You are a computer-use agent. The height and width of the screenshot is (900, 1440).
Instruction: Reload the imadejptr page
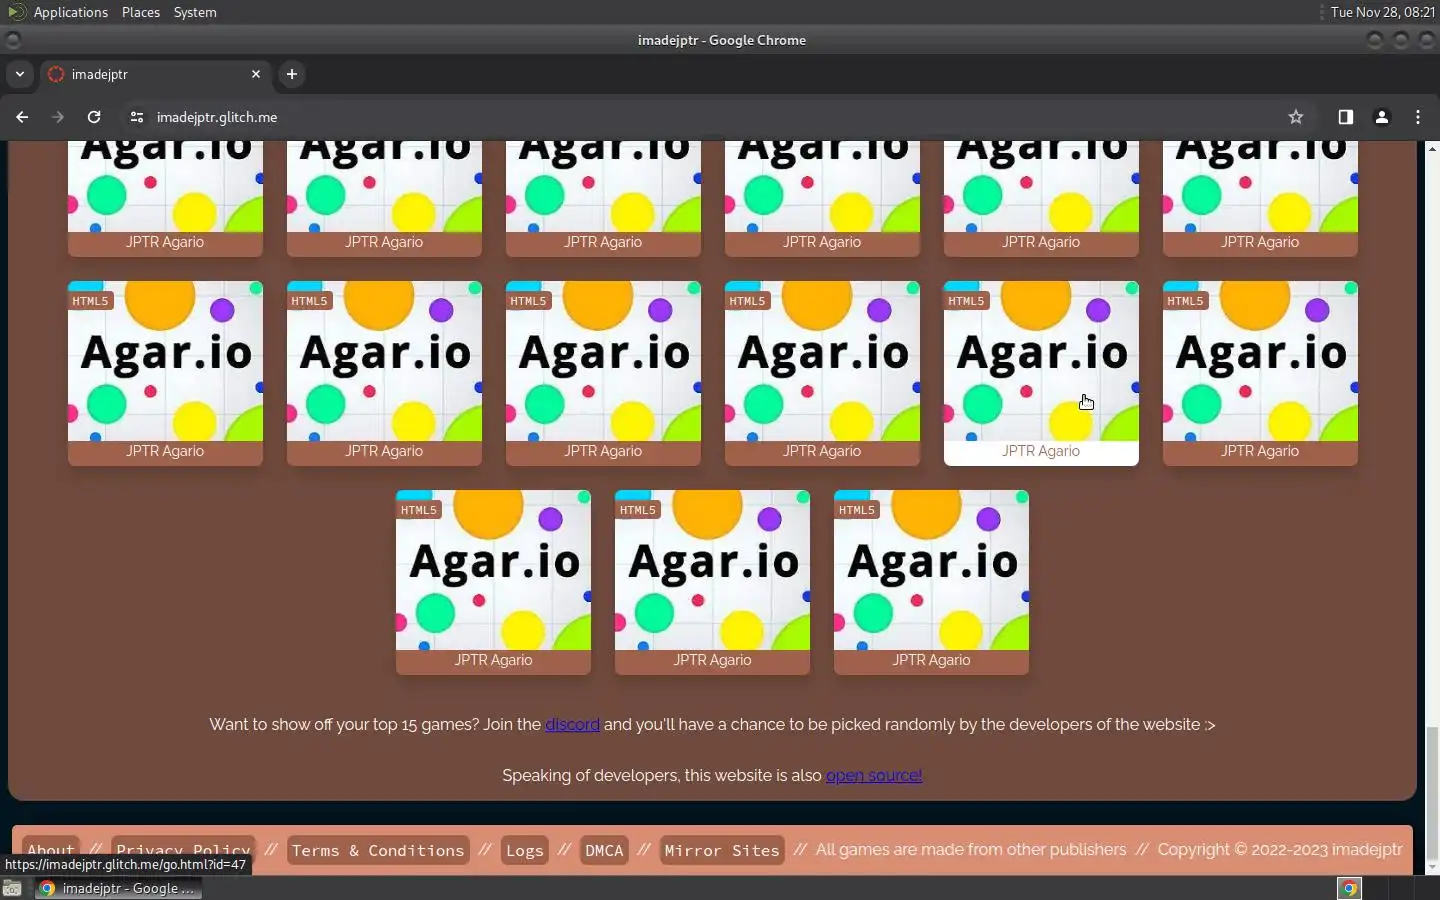94,117
